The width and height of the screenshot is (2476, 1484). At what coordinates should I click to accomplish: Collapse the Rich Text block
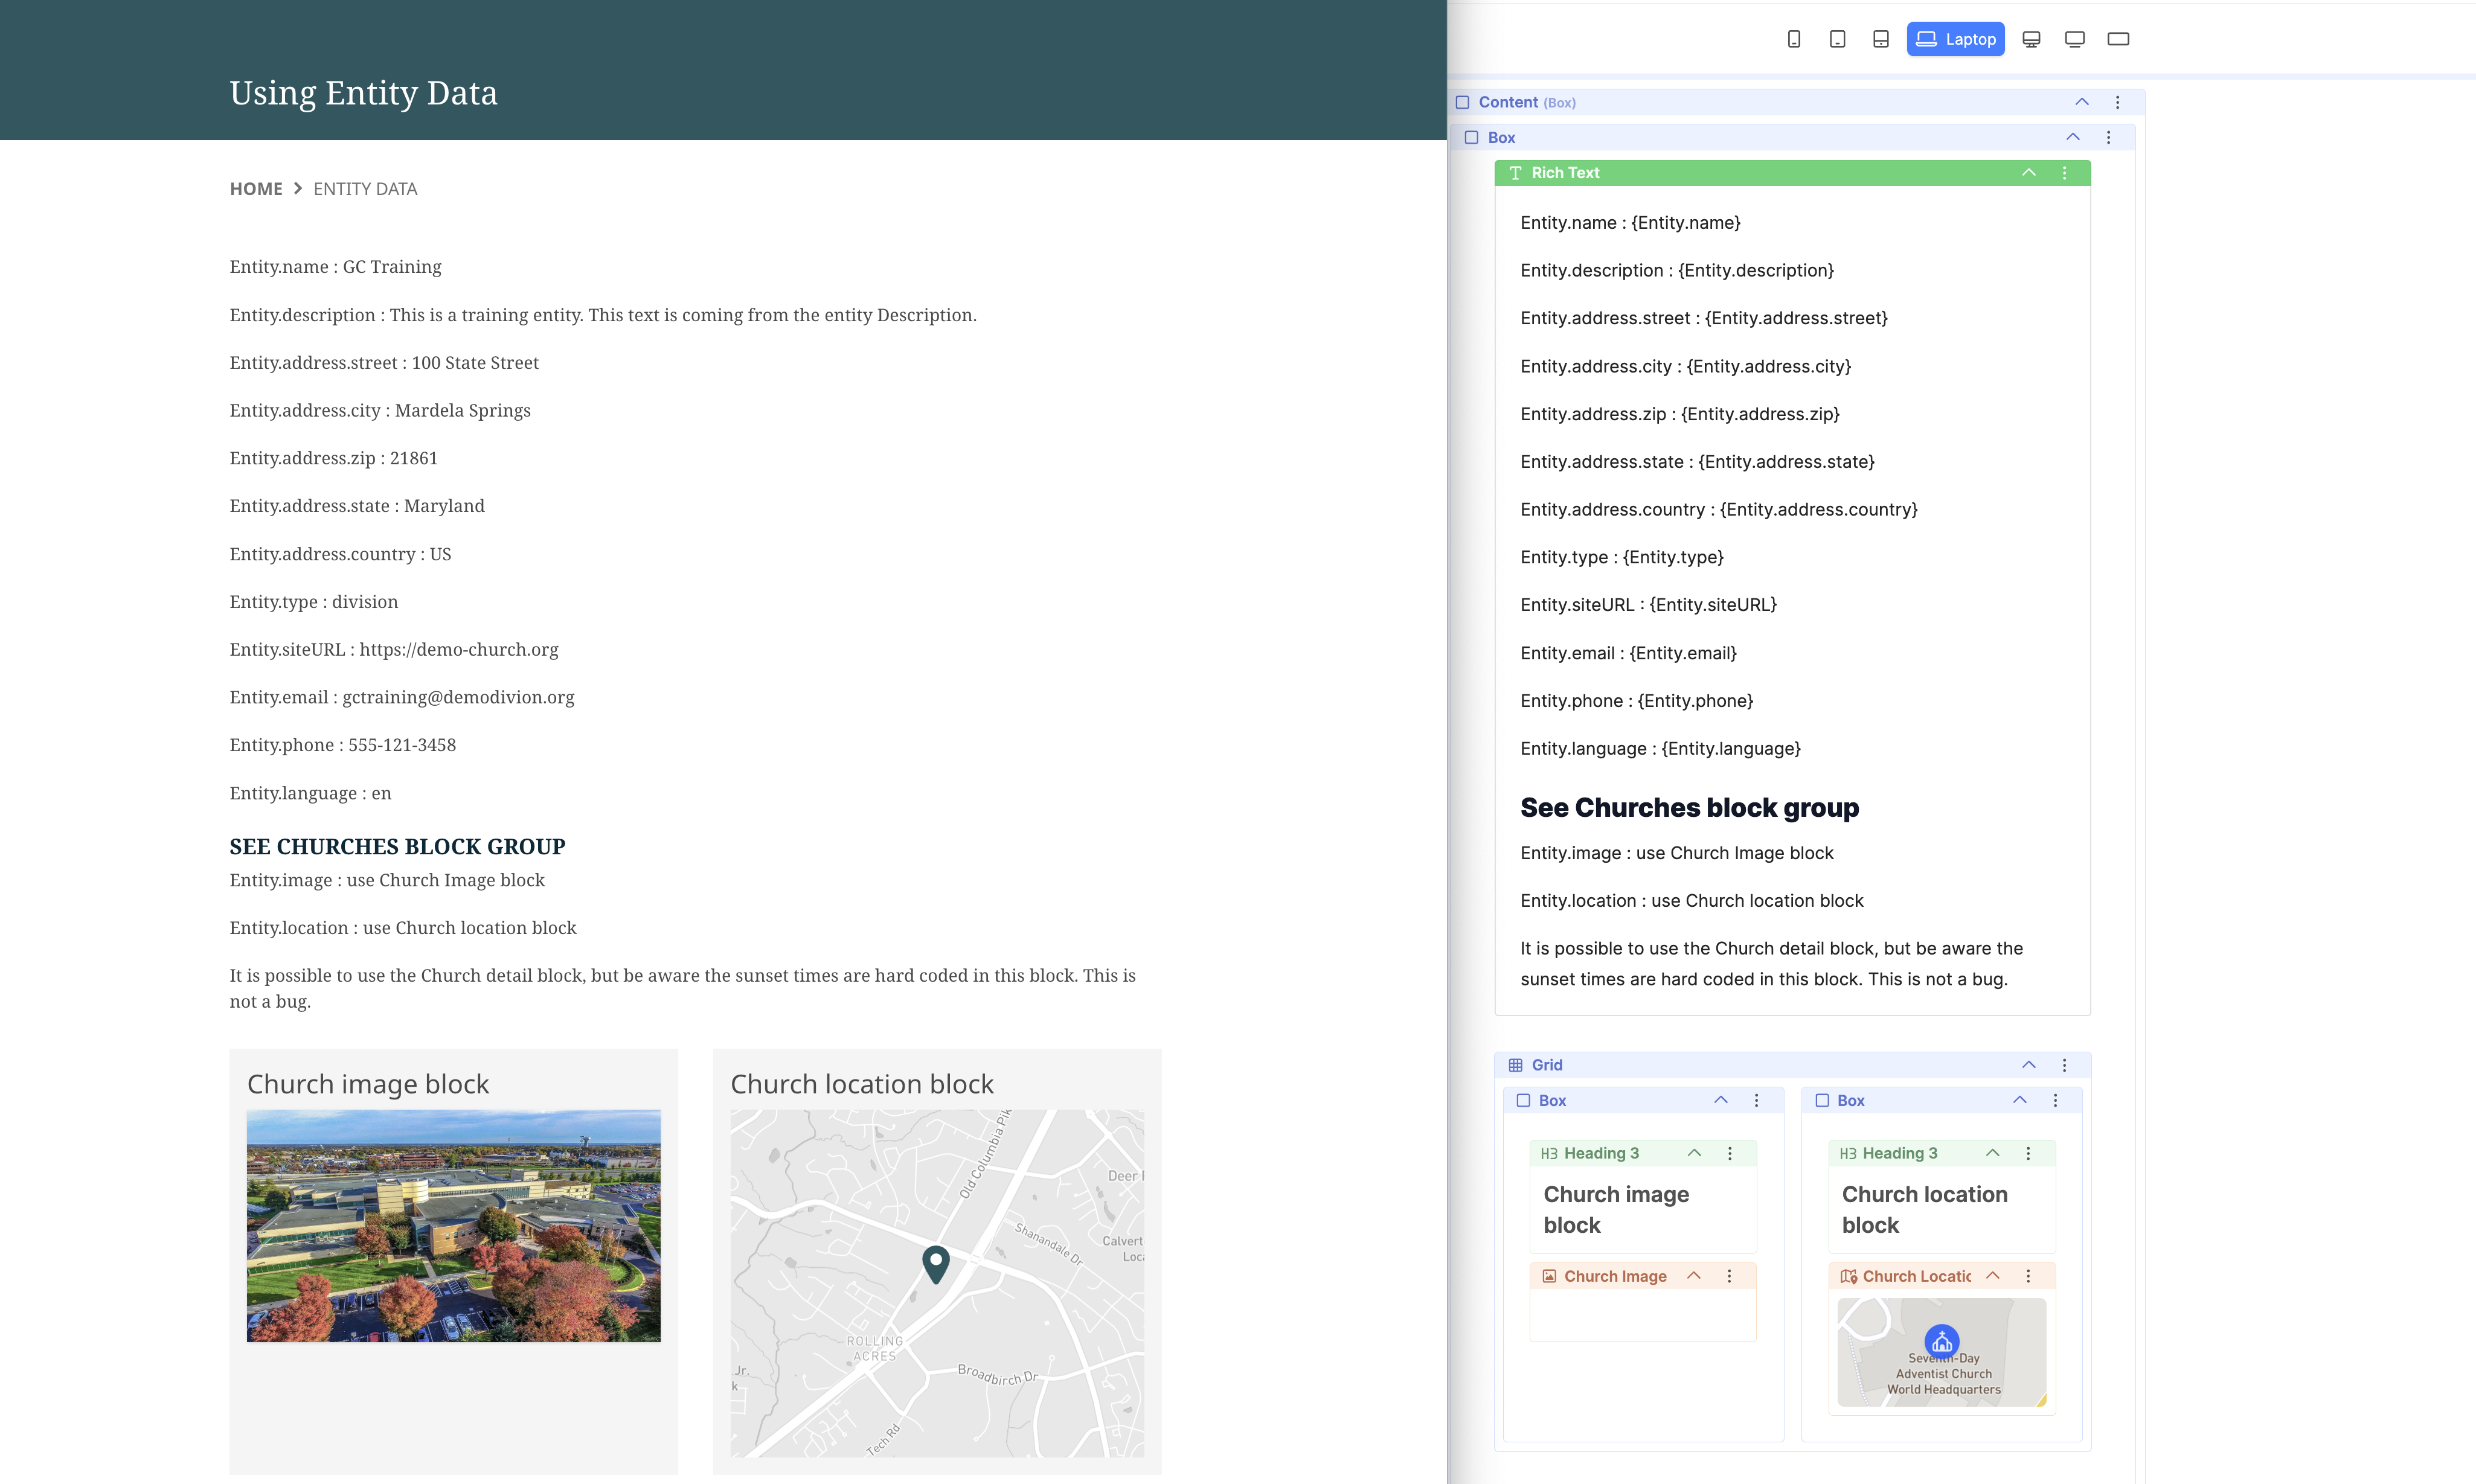[2028, 173]
